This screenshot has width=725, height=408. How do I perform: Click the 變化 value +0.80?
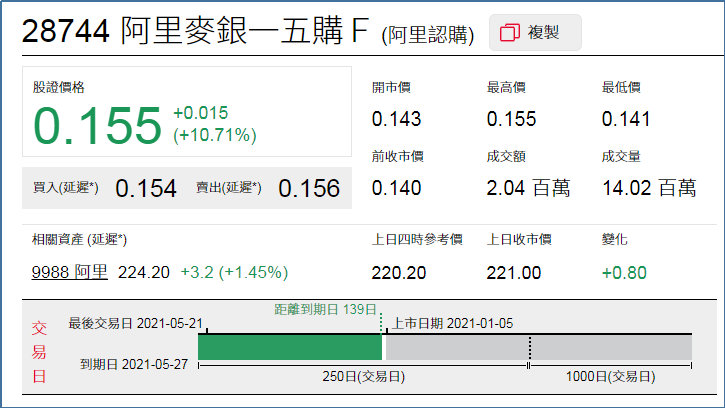pyautogui.click(x=624, y=273)
